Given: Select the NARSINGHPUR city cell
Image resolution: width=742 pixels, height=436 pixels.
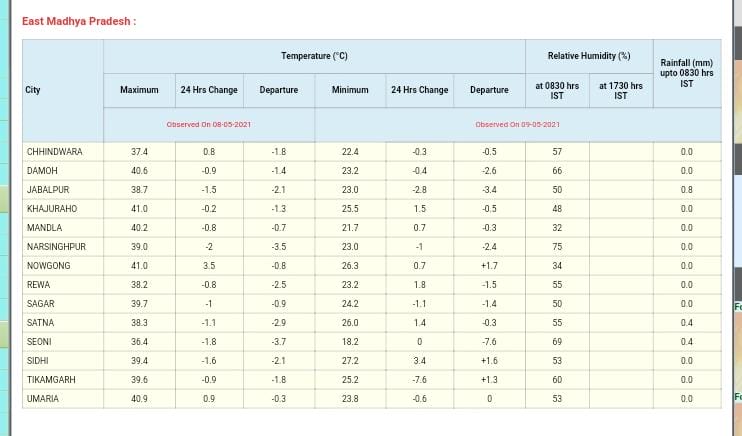Looking at the screenshot, I should tap(56, 247).
